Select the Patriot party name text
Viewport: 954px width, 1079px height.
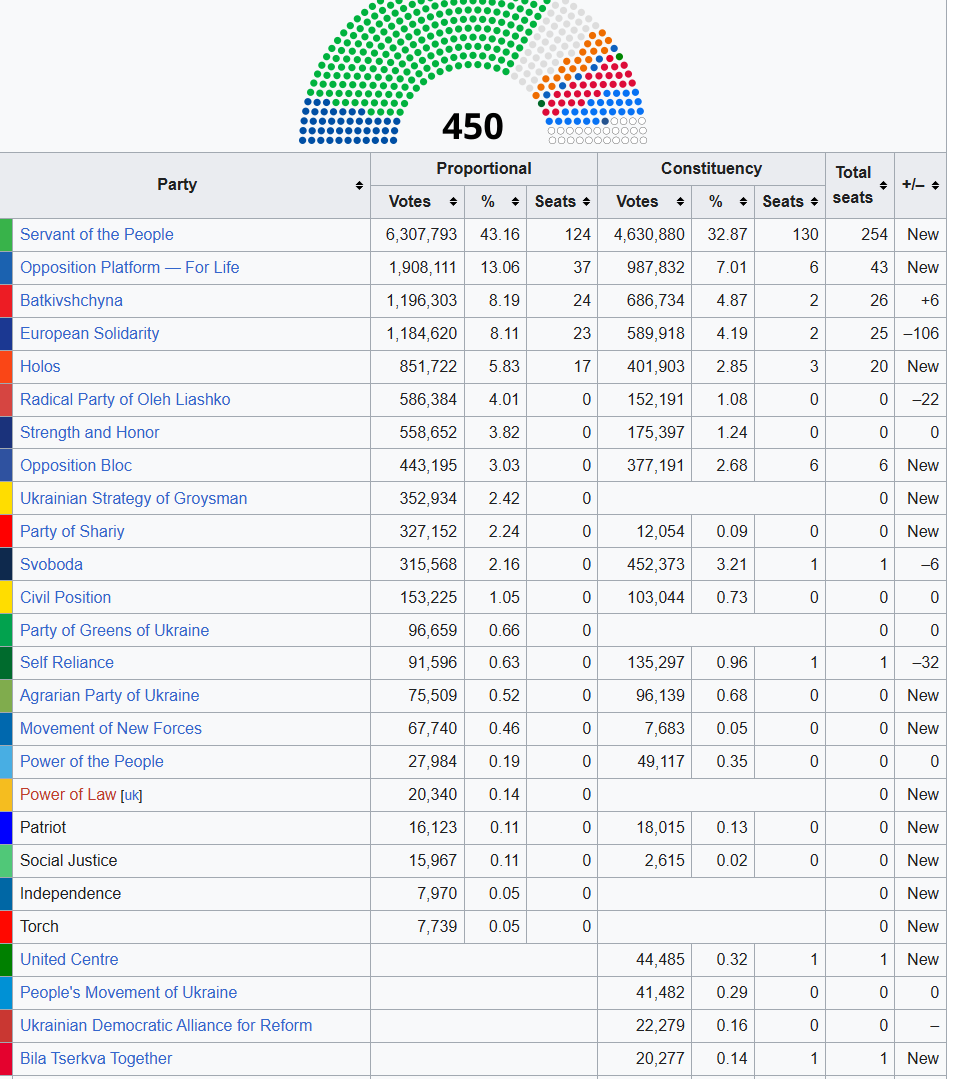pyautogui.click(x=43, y=828)
